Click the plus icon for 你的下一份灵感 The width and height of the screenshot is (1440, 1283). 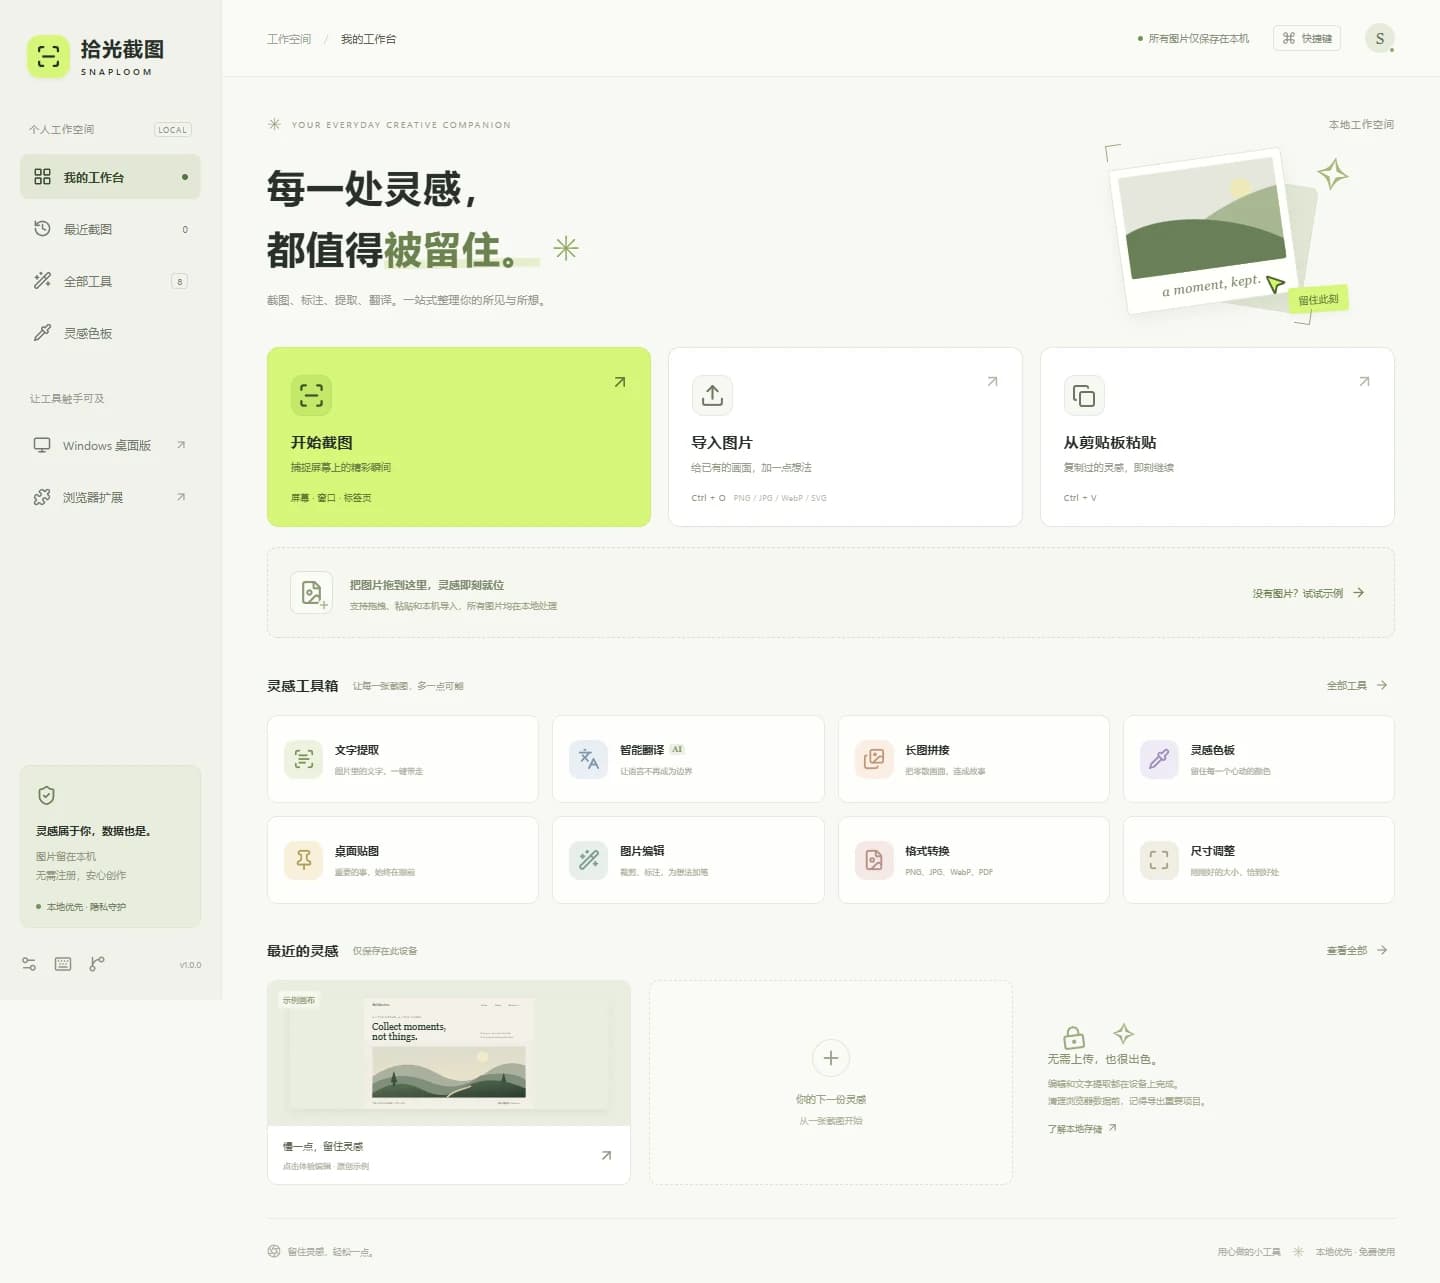point(830,1057)
